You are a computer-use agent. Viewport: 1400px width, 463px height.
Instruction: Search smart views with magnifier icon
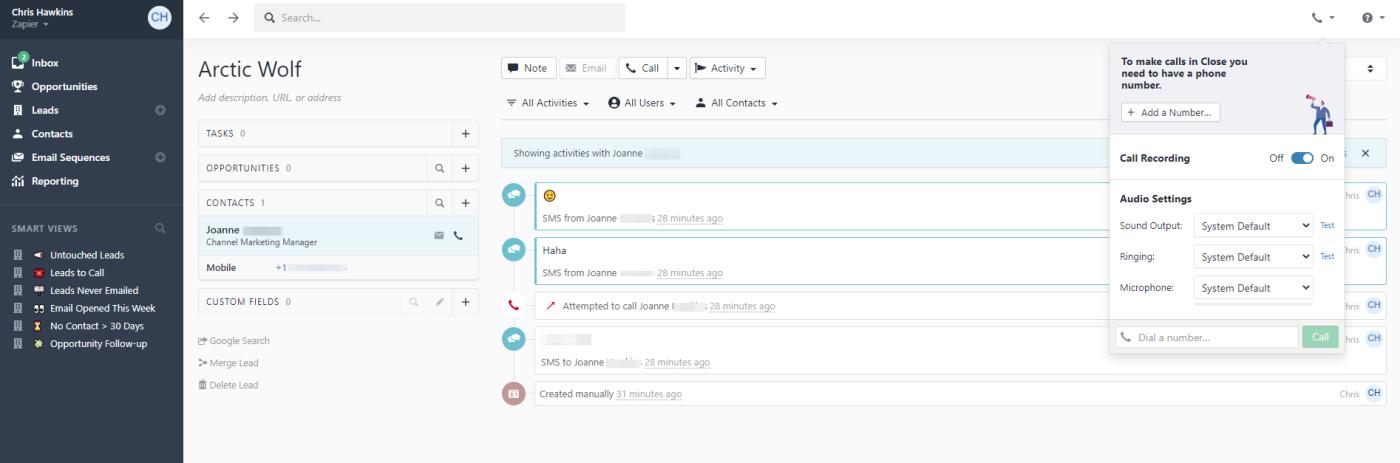point(160,228)
